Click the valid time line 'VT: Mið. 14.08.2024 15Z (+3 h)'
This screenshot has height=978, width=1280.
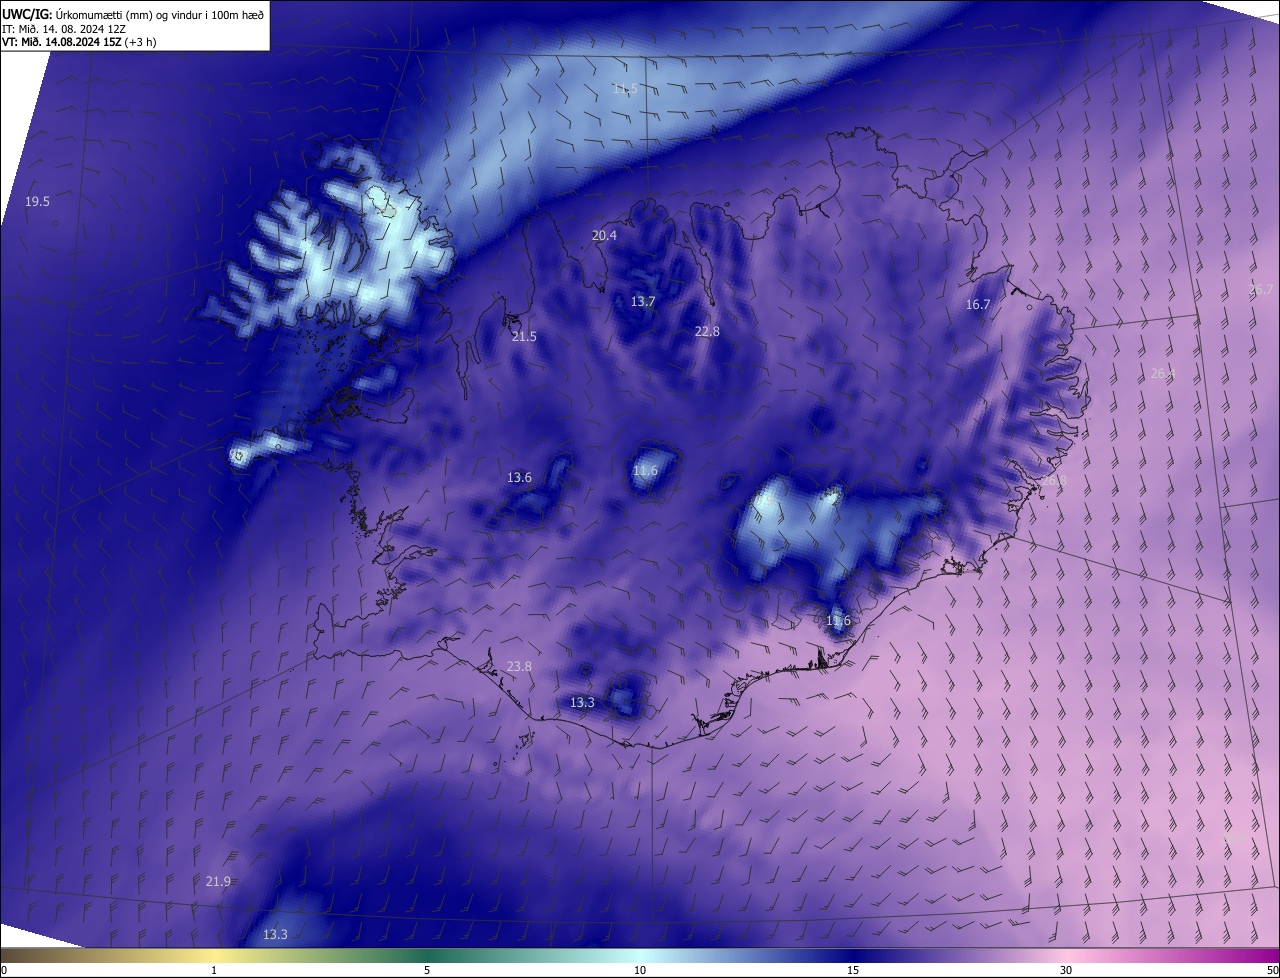[78, 42]
